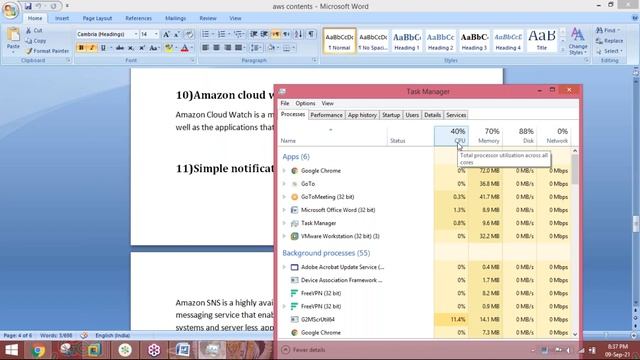The height and width of the screenshot is (360, 640).
Task: Click the Windows Start button
Action: (x=11, y=350)
